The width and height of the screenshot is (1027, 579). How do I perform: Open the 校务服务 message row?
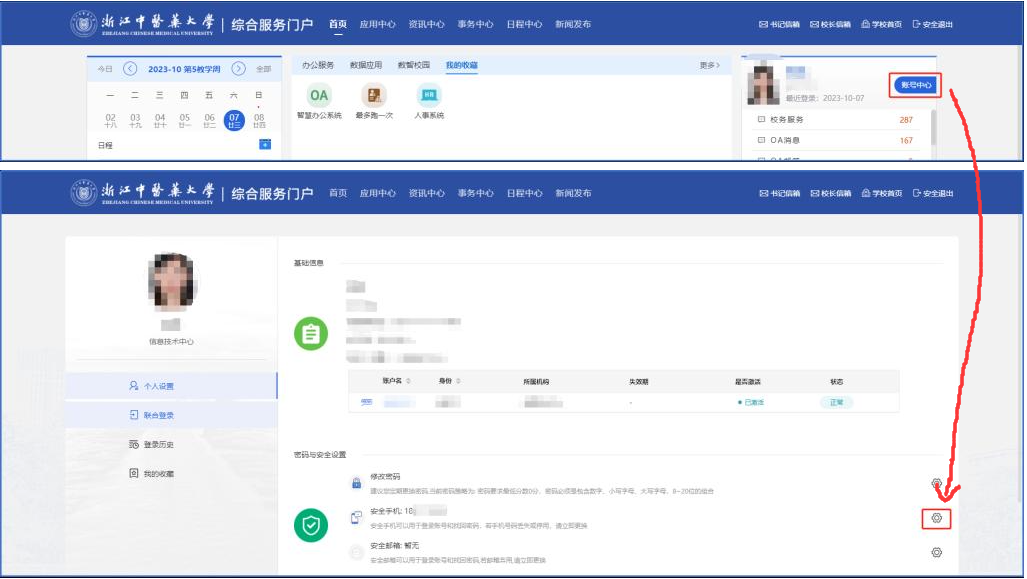tap(840, 120)
